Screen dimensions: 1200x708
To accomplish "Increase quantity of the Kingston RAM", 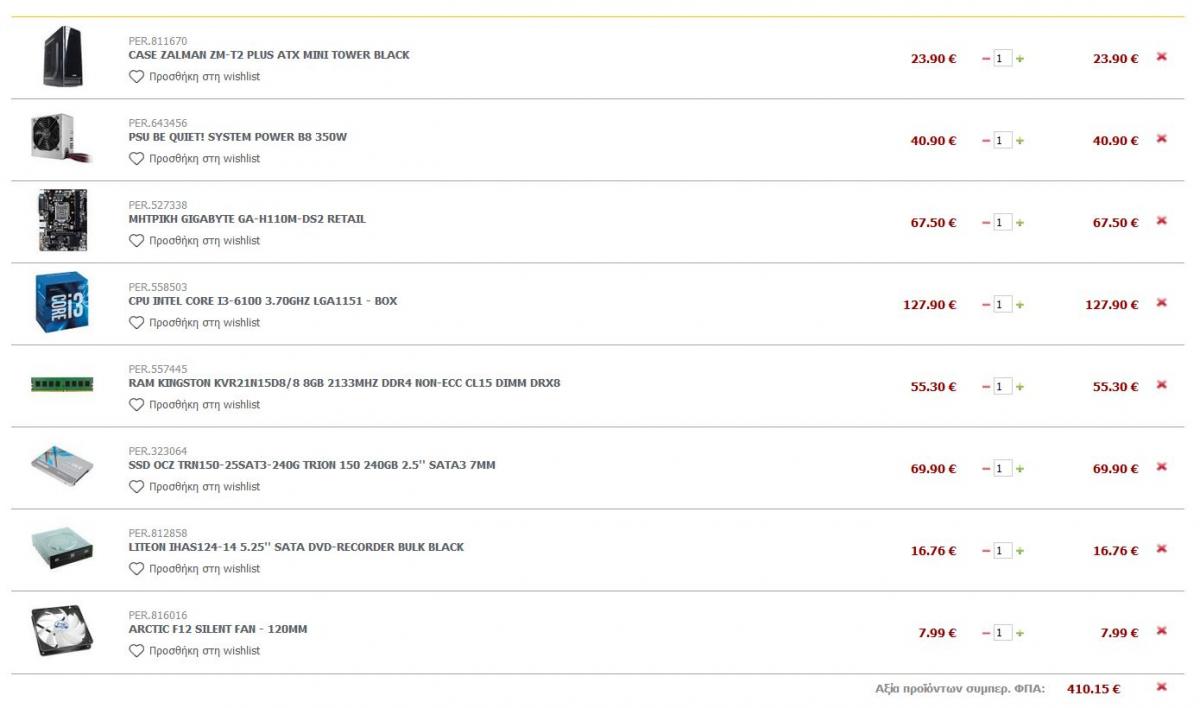I will point(1020,387).
